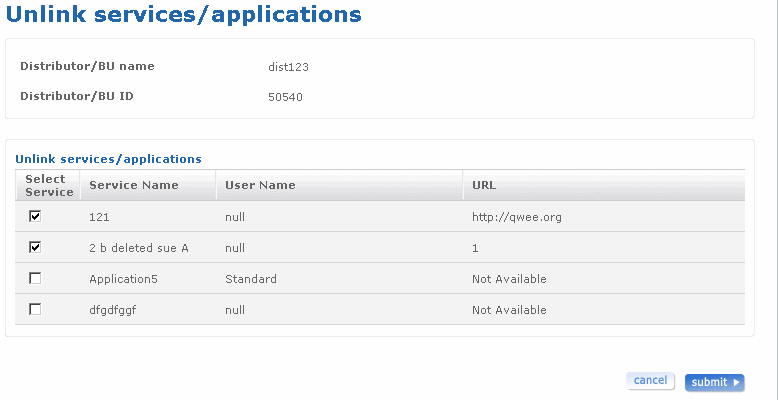Click the dfgdfggf service name

(113, 310)
